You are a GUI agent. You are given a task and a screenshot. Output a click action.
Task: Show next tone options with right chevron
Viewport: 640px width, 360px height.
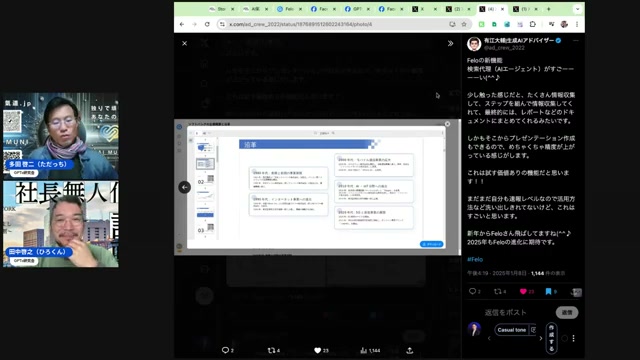pyautogui.click(x=541, y=338)
